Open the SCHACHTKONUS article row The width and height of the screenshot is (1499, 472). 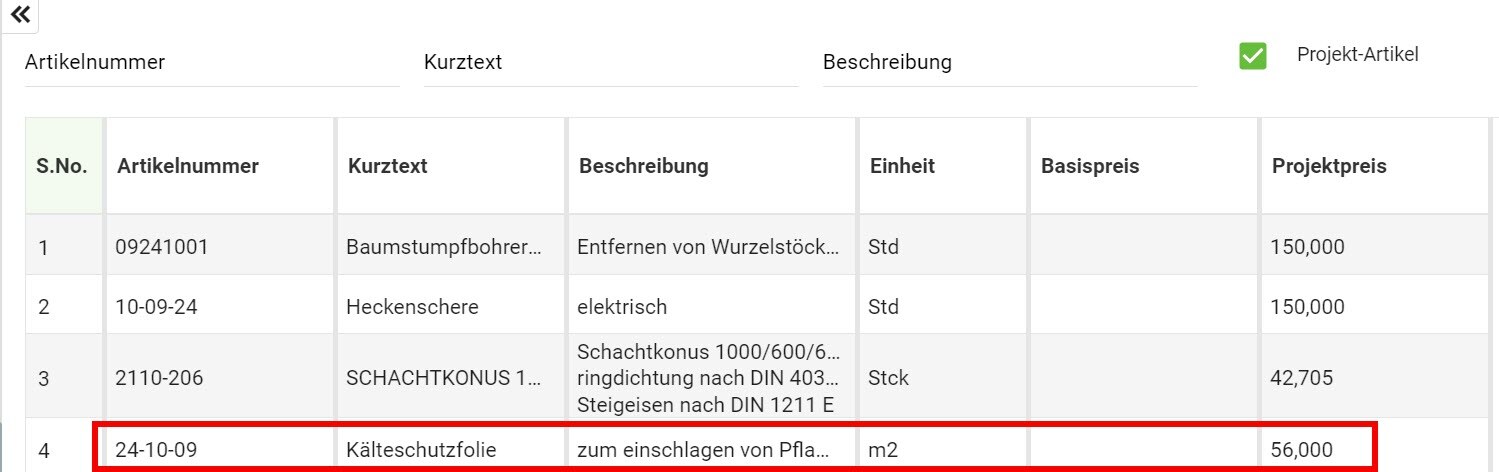point(444,379)
